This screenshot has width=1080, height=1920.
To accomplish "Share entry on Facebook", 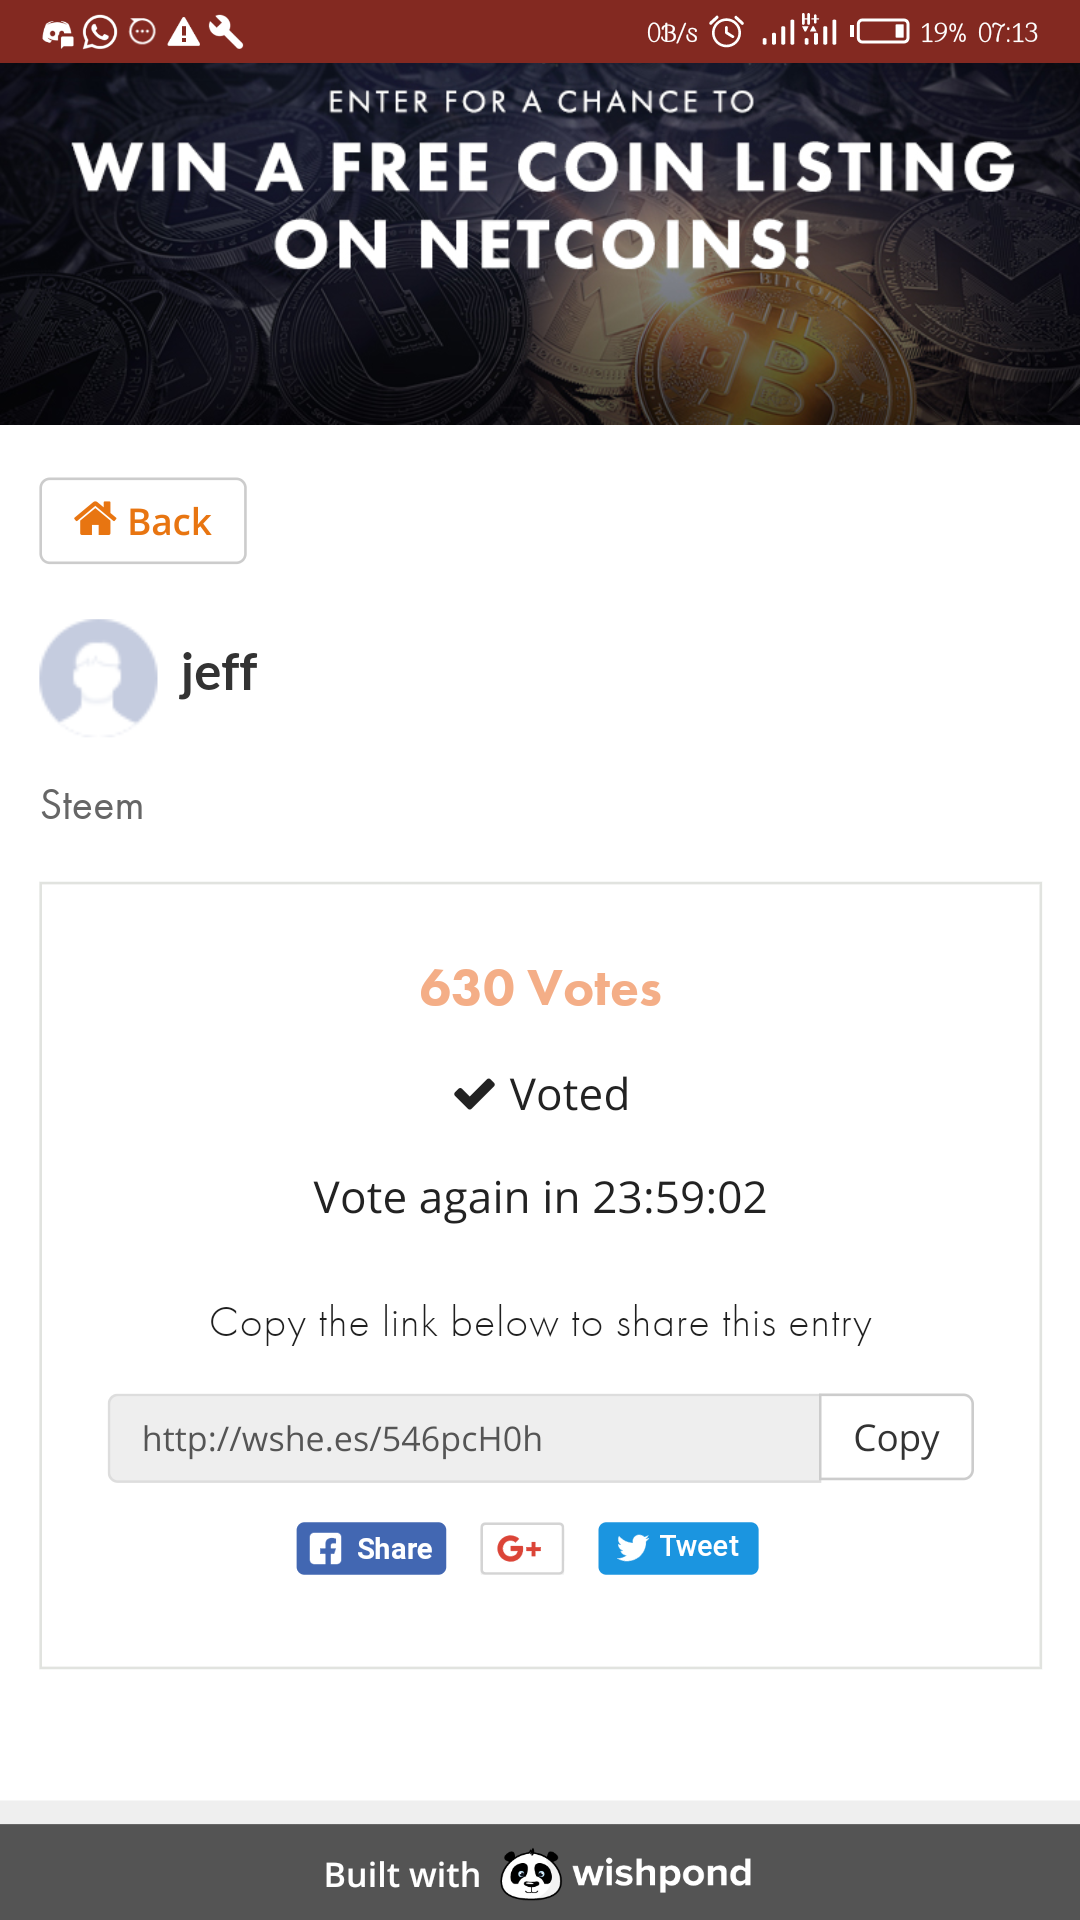I will click(x=371, y=1548).
